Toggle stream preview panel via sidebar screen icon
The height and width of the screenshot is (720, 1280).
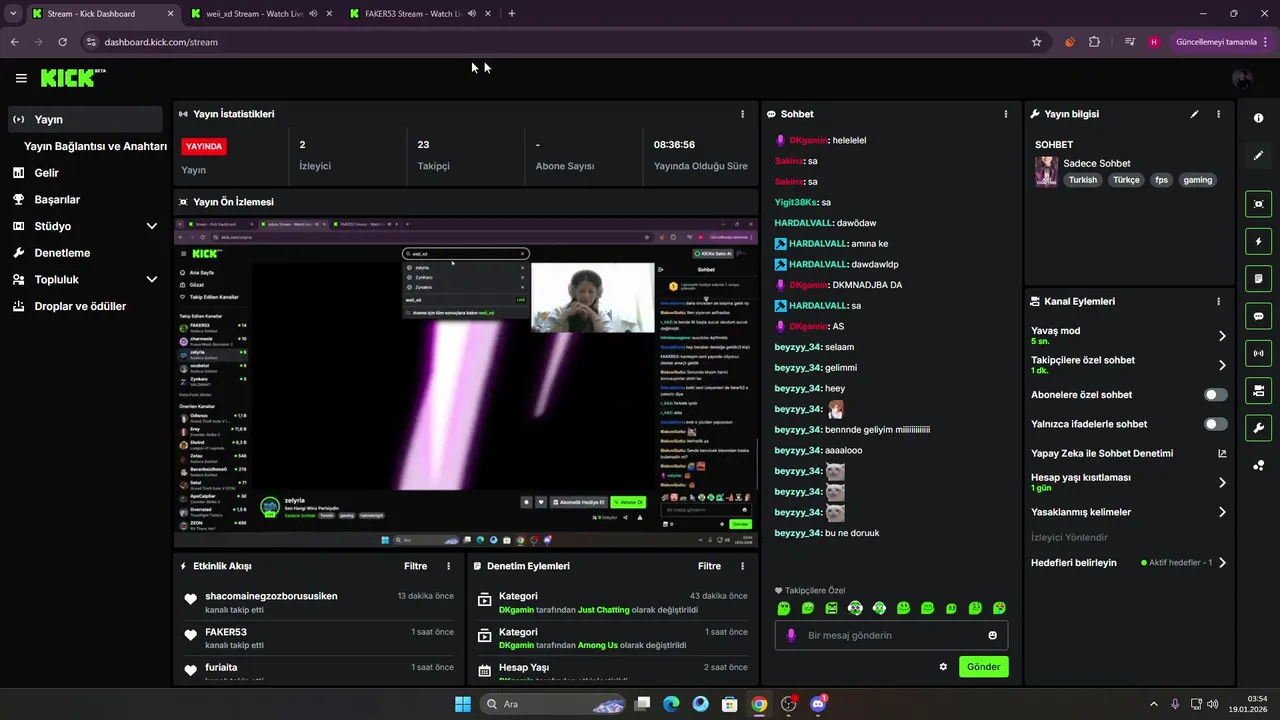click(x=1258, y=204)
